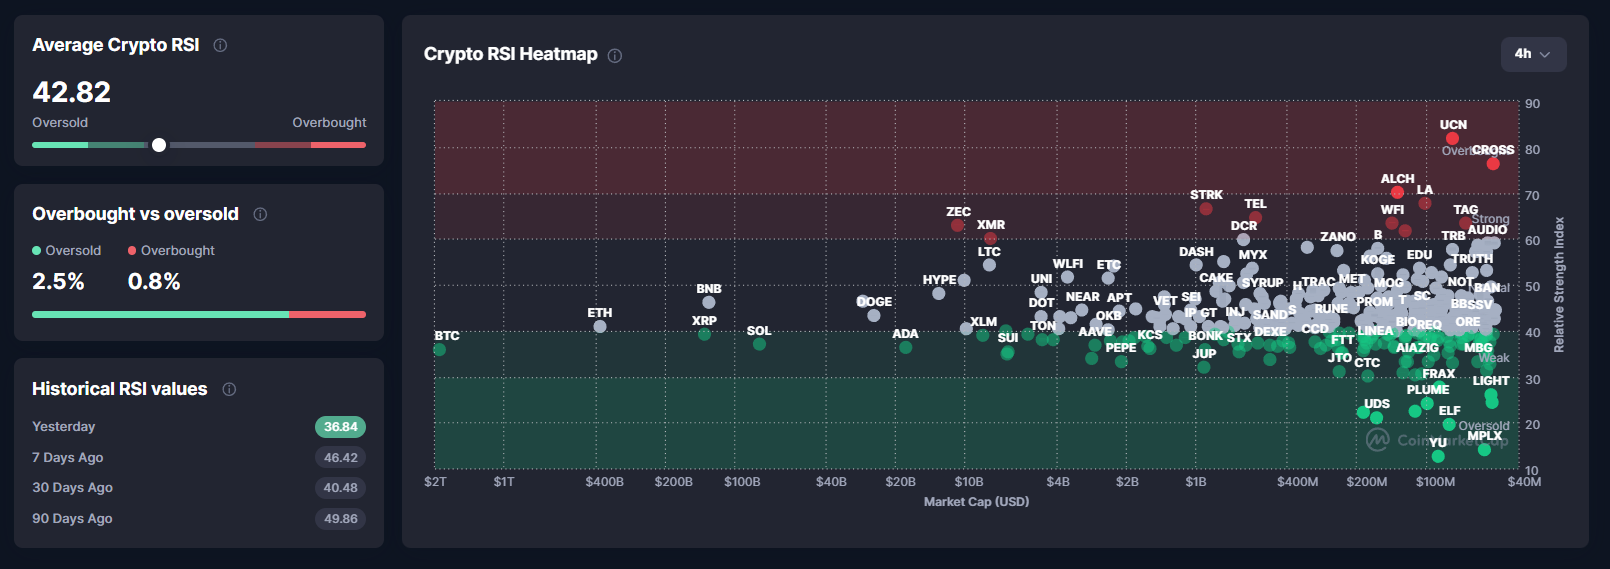Click the CoinMarketCap watermark logo
The image size is (1610, 569).
click(1378, 440)
